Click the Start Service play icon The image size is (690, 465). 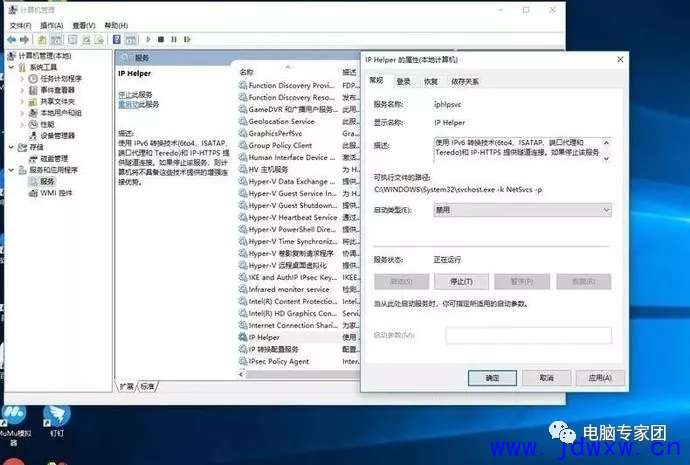pyautogui.click(x=148, y=40)
